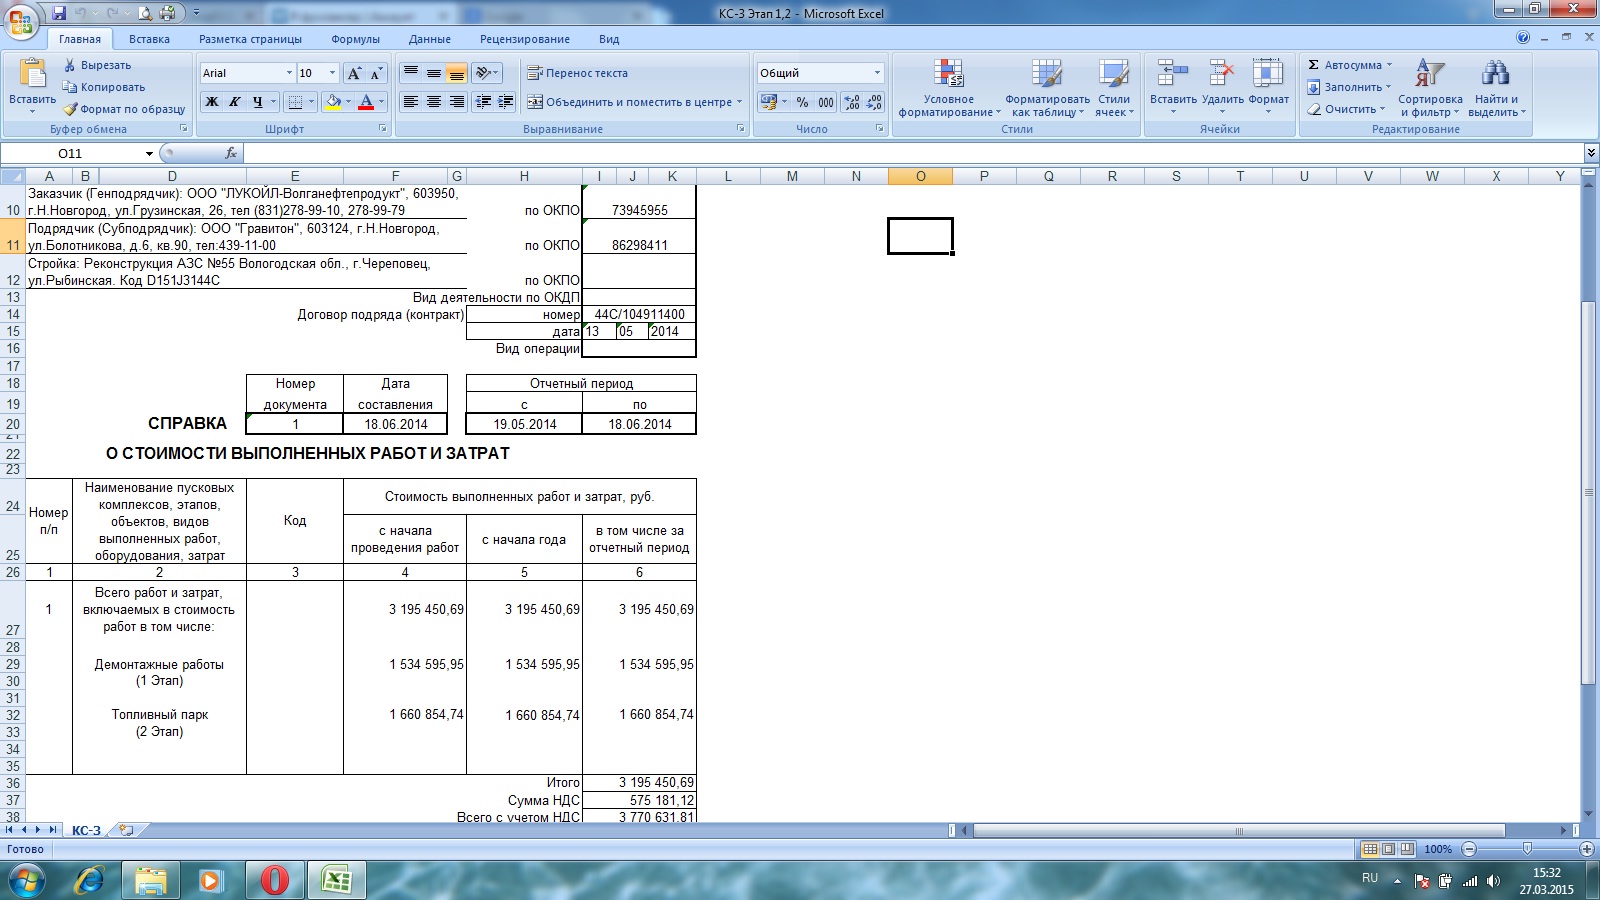Screen dimensions: 1600x900
Task: Expand Объединить и поместить в центре arrow
Action: click(740, 102)
